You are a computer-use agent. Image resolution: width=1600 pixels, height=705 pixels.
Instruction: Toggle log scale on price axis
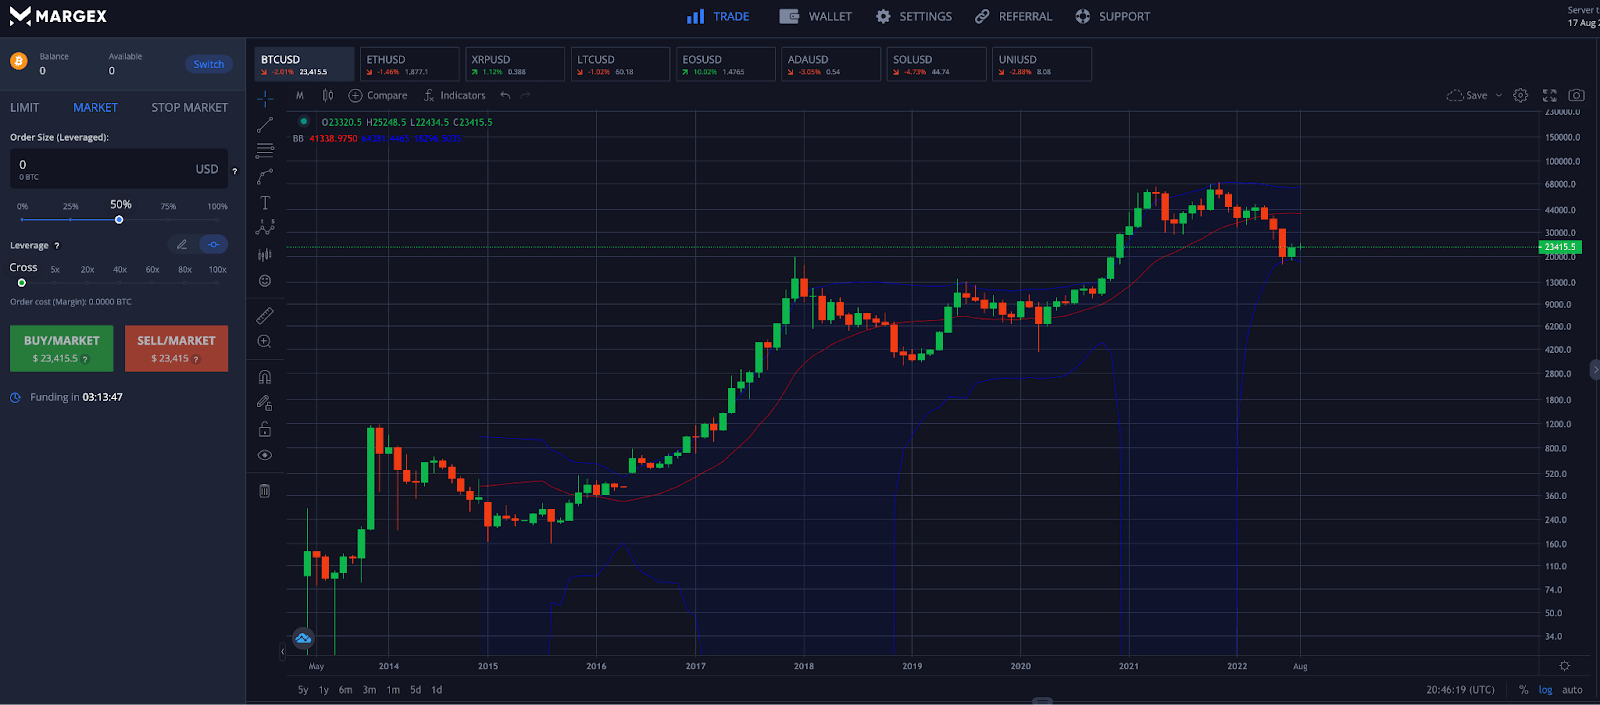[1545, 690]
